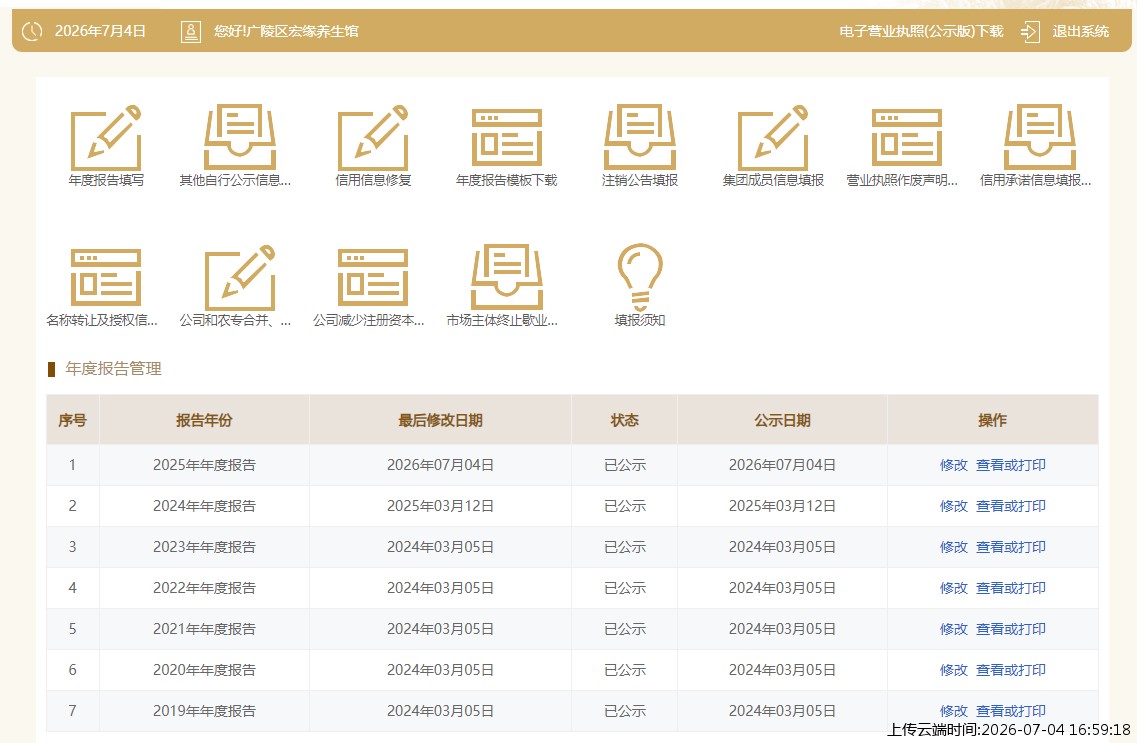Image resolution: width=1137 pixels, height=743 pixels.
Task: Click 修改 for 2019年年度报告
Action: pyautogui.click(x=954, y=710)
